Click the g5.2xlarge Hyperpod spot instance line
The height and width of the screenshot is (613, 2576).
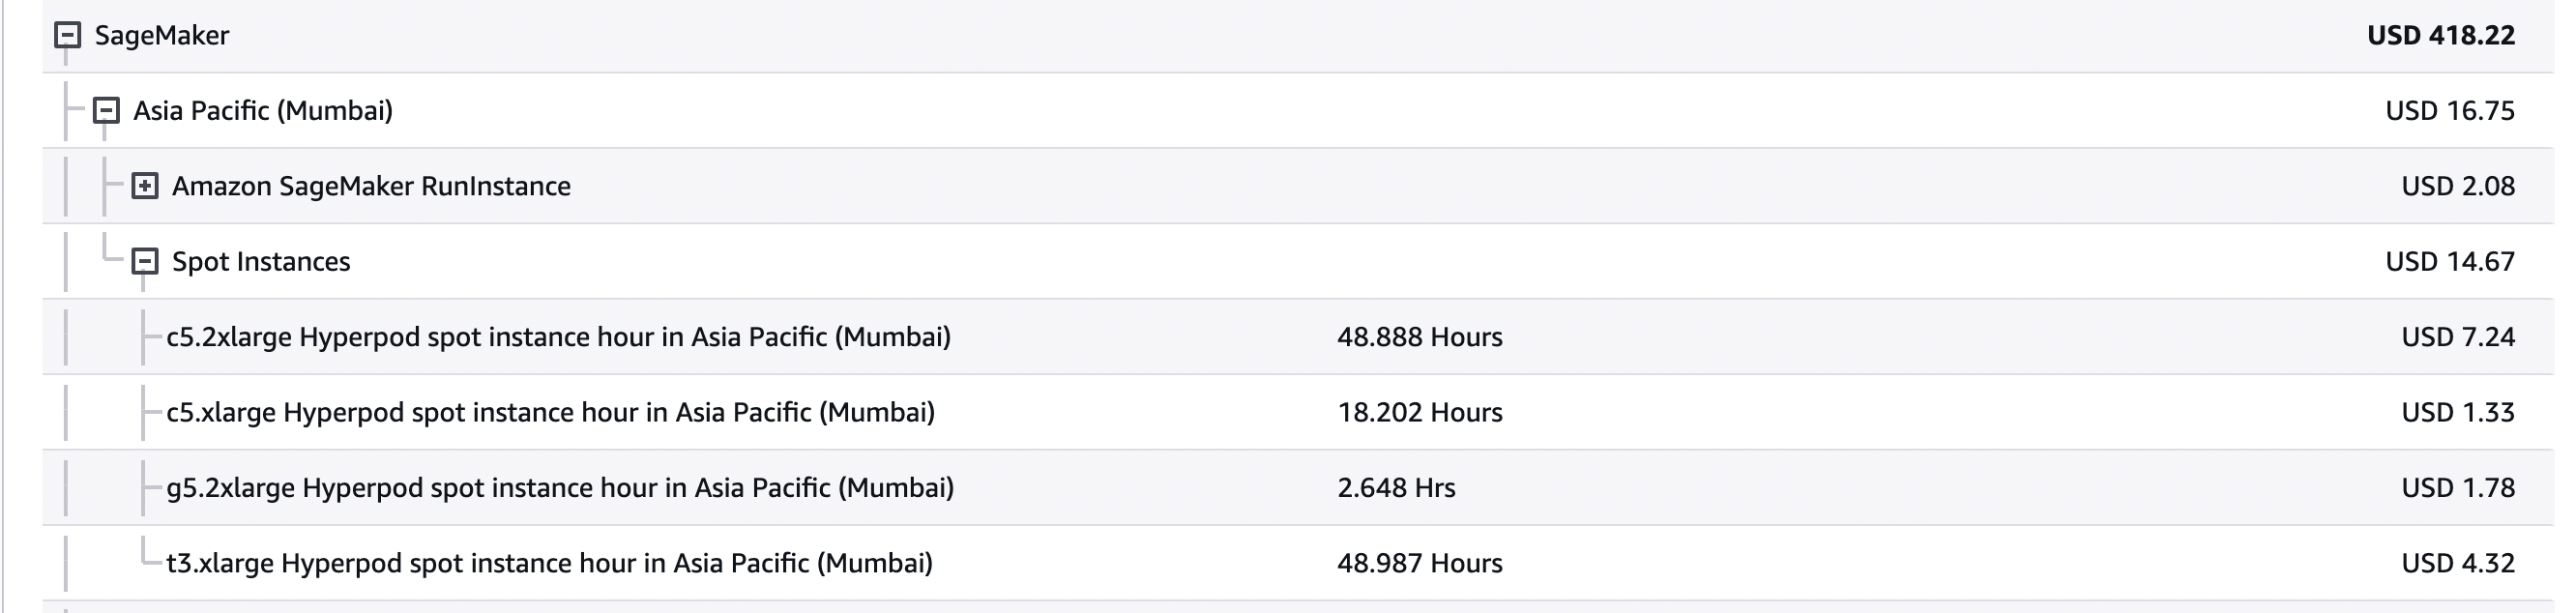click(560, 488)
